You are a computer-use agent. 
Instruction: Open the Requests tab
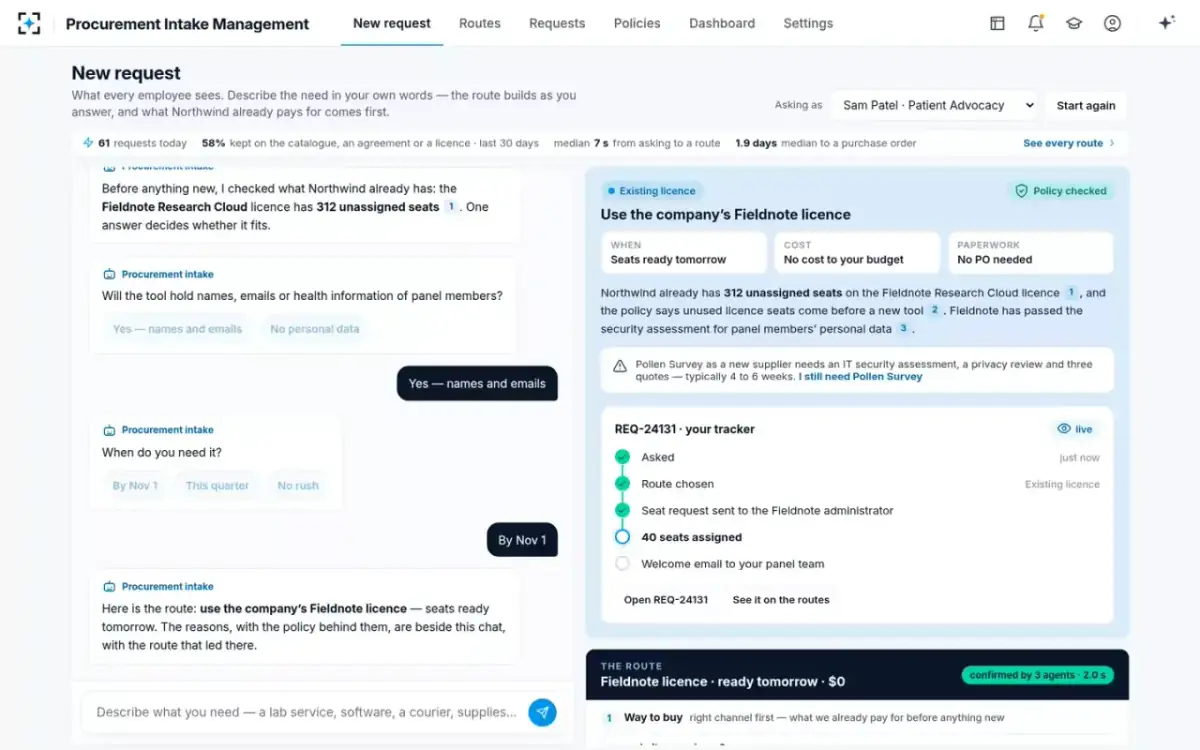pyautogui.click(x=557, y=23)
